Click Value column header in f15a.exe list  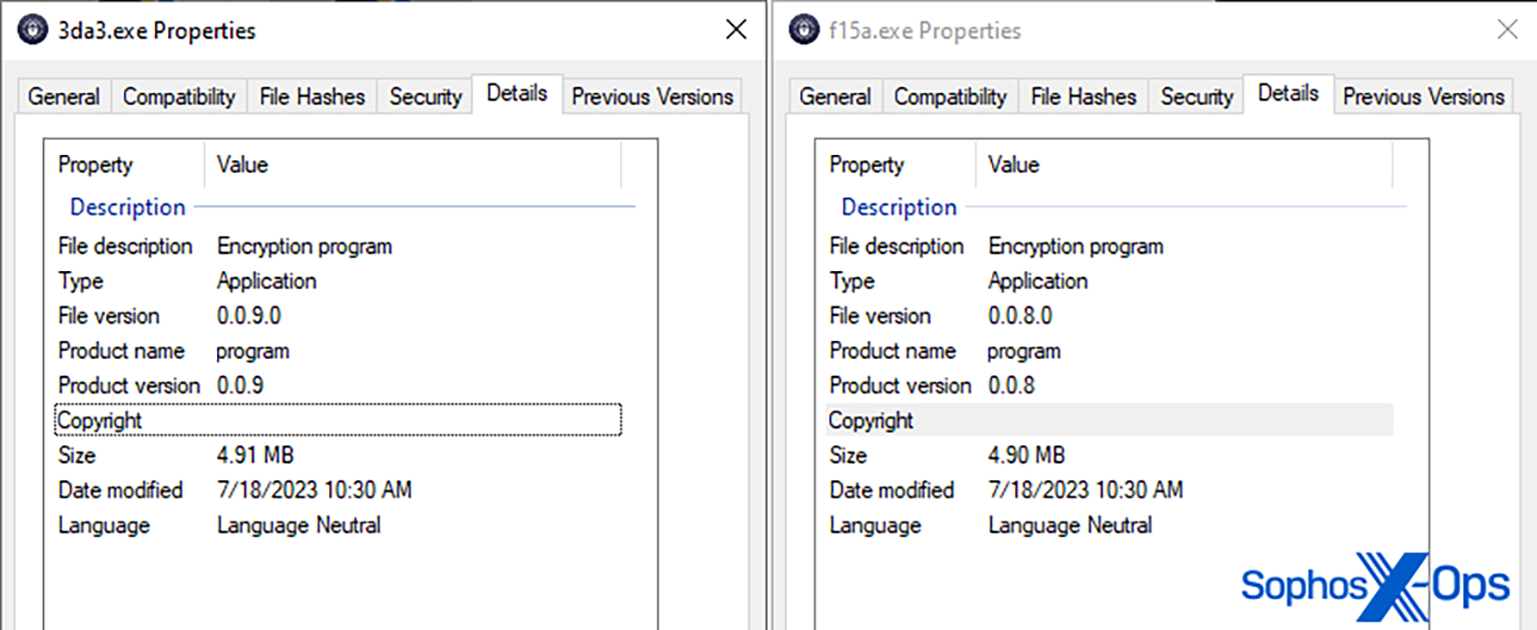(x=1014, y=165)
